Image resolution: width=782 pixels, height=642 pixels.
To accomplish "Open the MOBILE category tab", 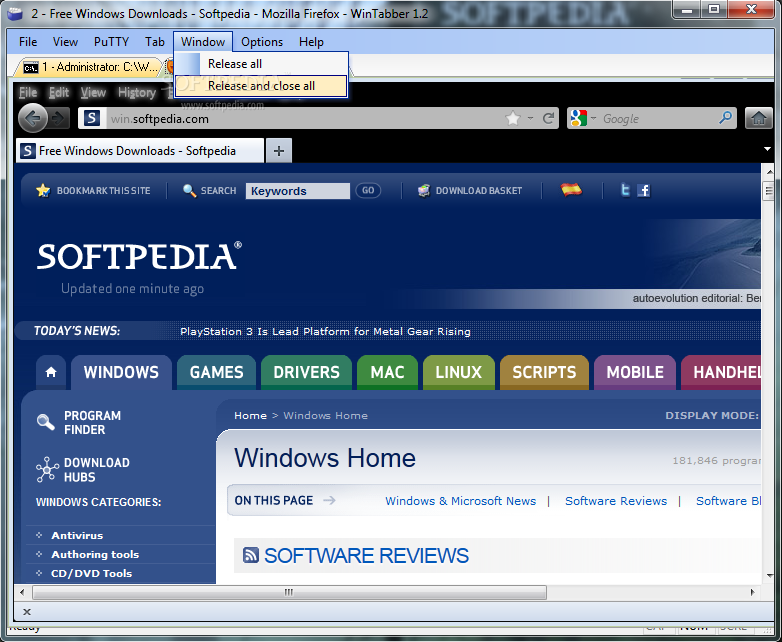I will click(x=635, y=372).
